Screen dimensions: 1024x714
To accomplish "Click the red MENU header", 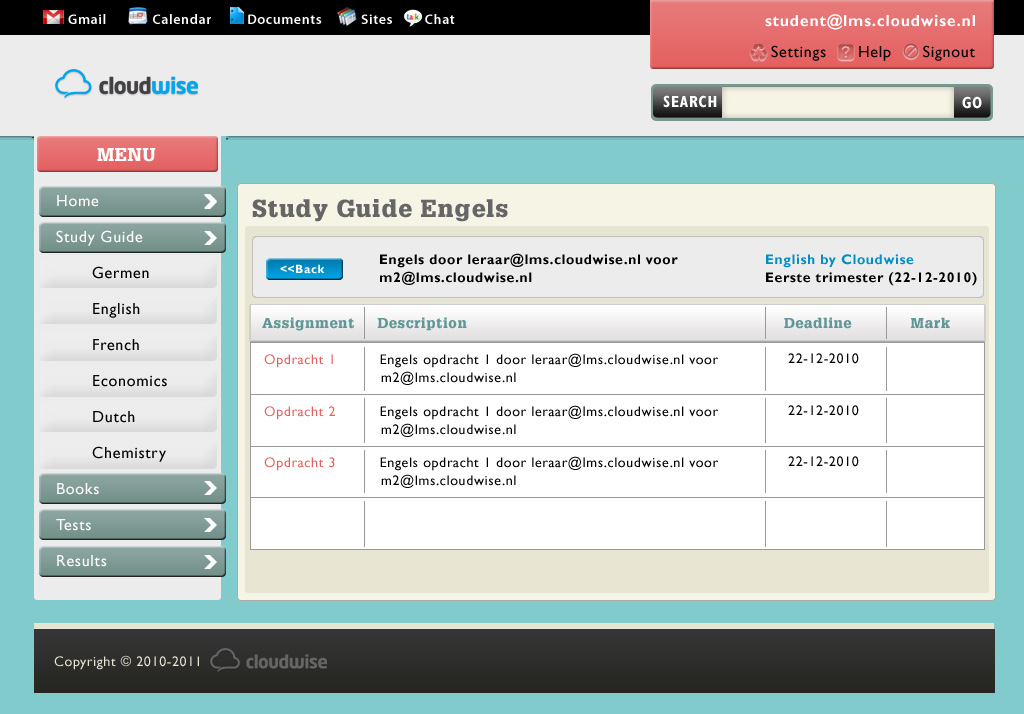I will (127, 154).
